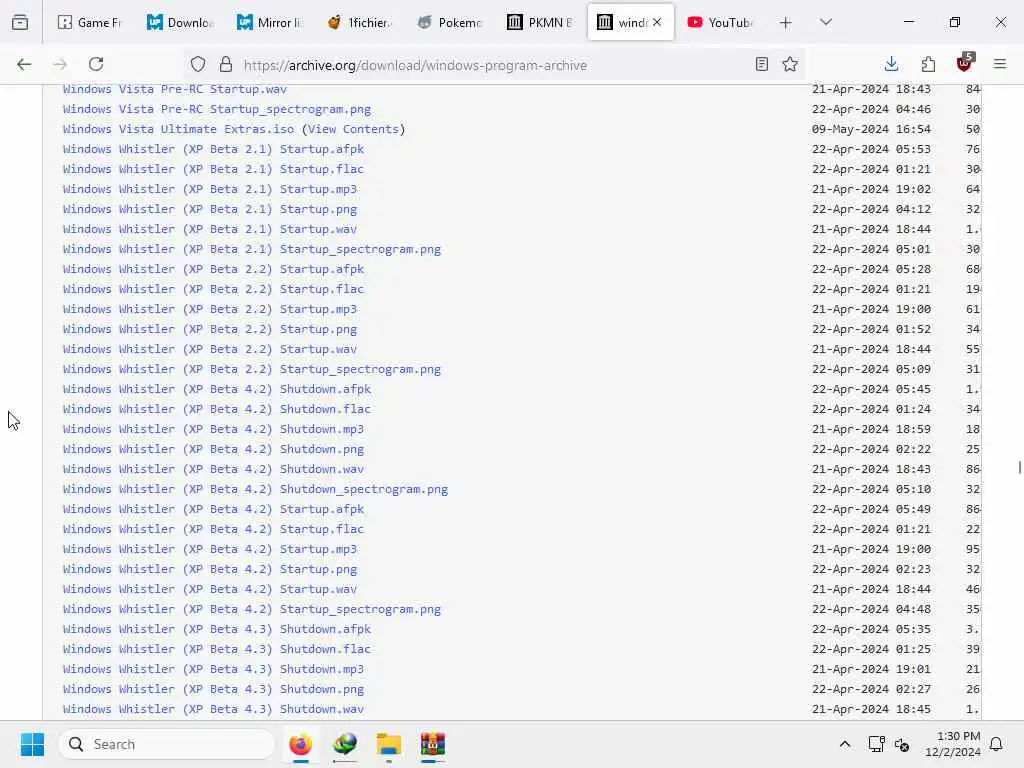
Task: Switch to Mirror li tab
Action: coord(269,22)
